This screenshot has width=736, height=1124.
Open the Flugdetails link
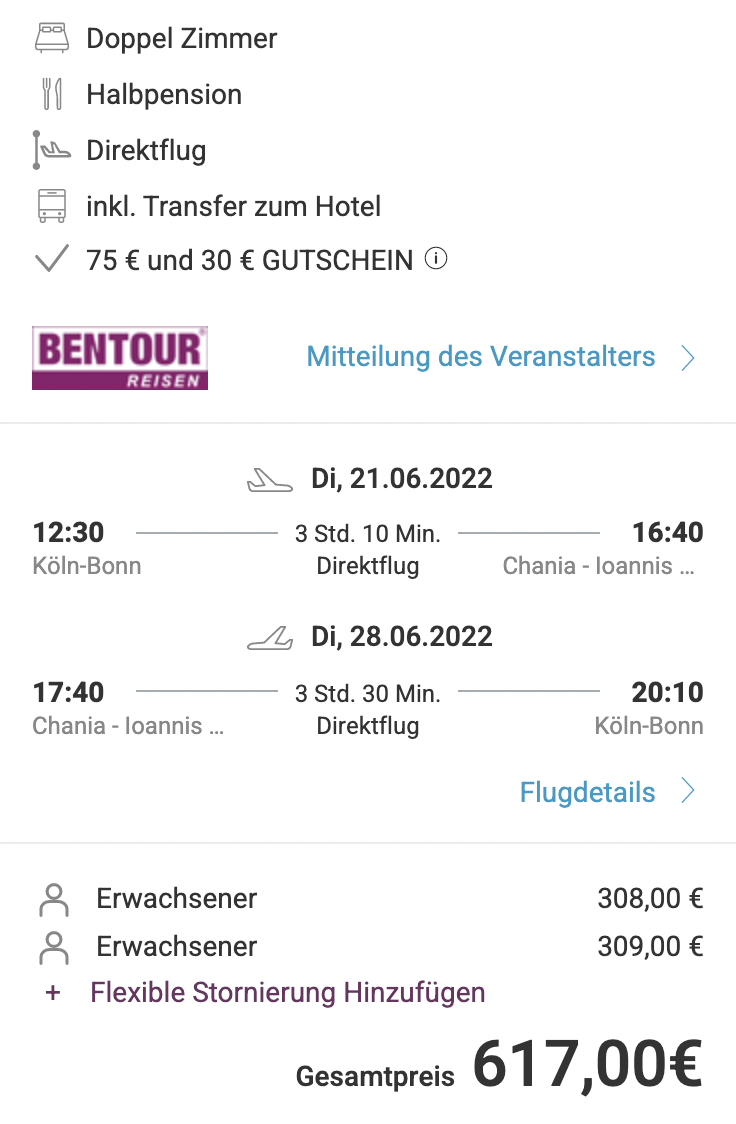tap(587, 792)
